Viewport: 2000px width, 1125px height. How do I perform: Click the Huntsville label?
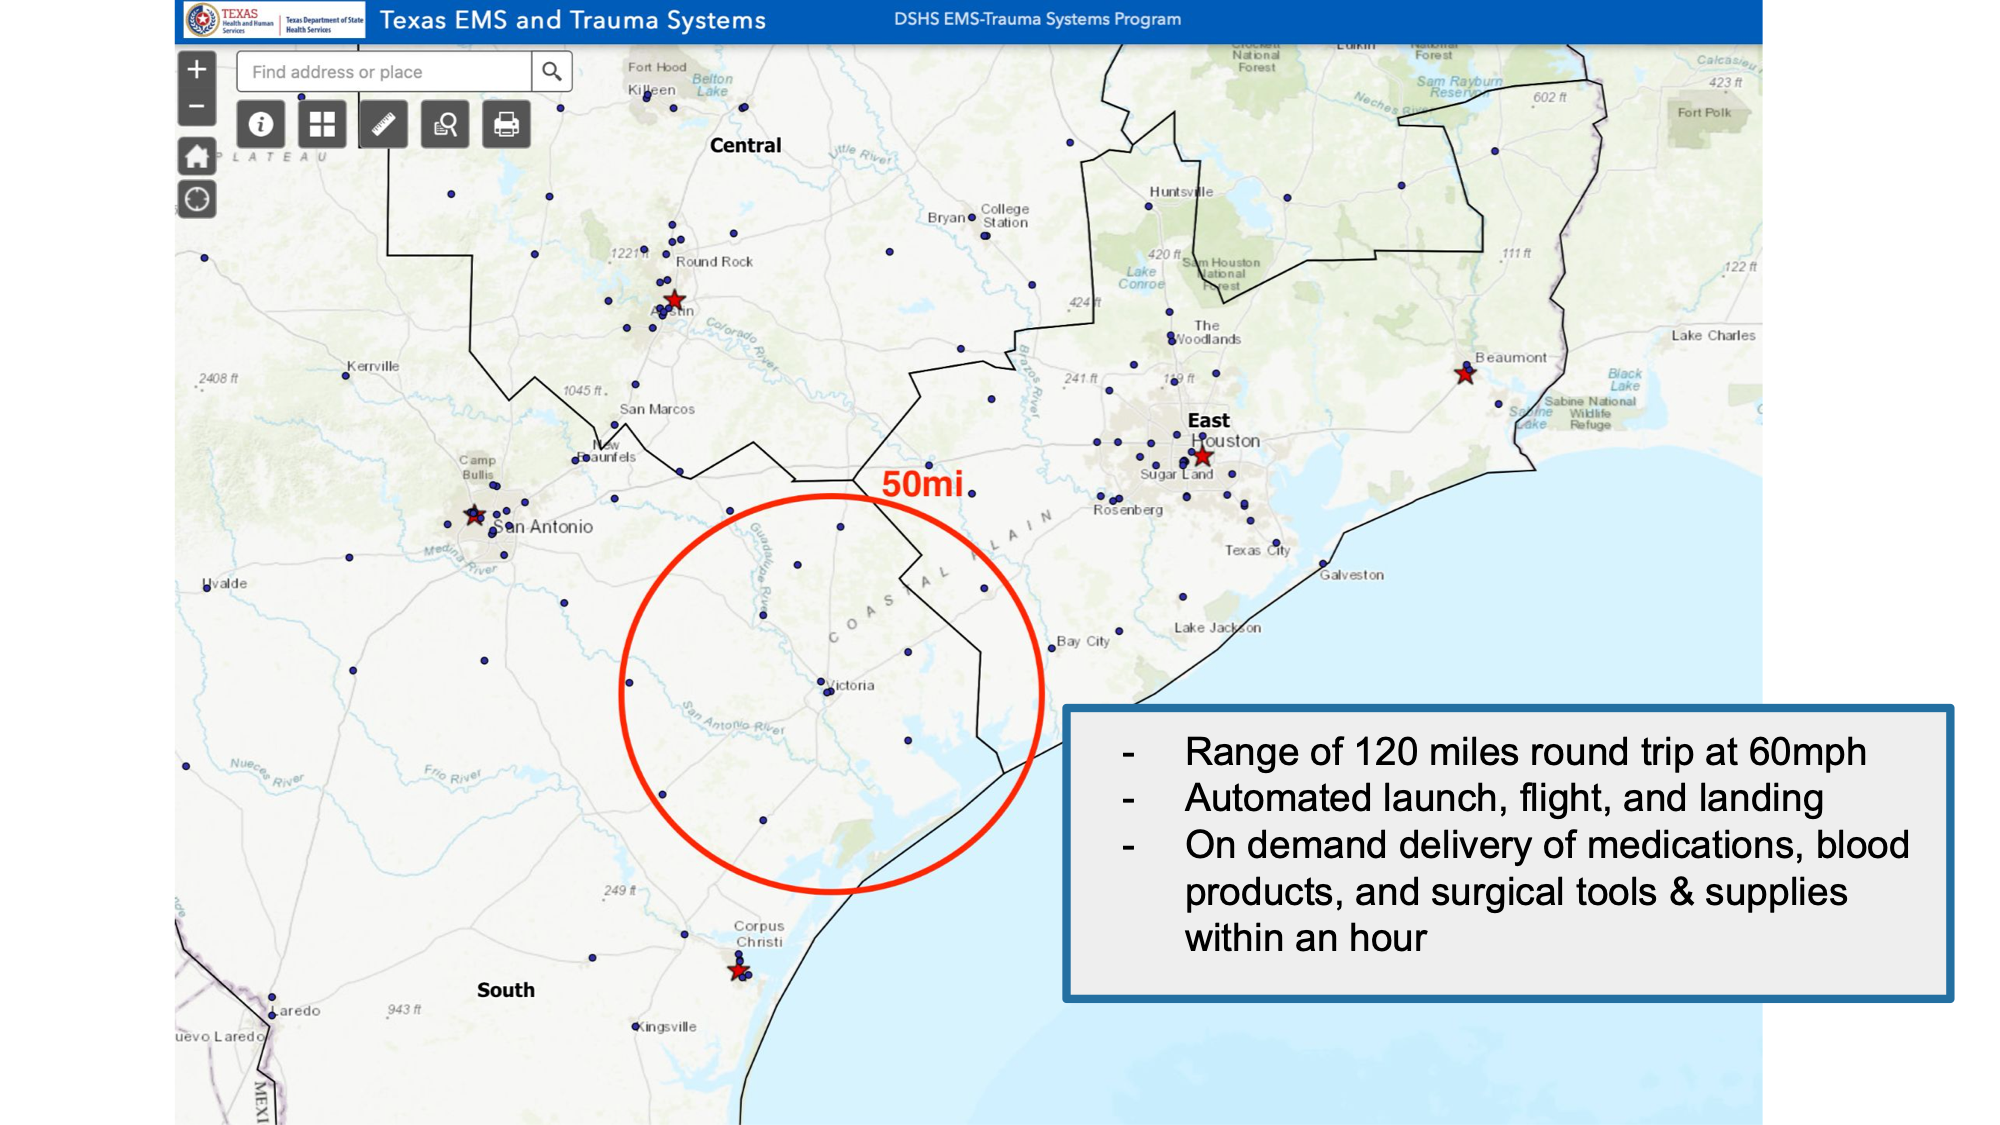click(1181, 192)
